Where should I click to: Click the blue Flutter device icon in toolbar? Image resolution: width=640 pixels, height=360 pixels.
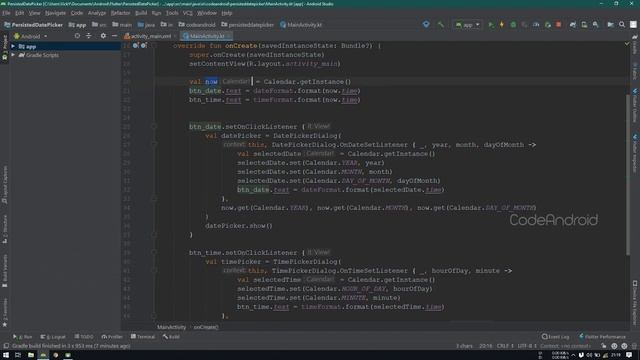tap(426, 25)
